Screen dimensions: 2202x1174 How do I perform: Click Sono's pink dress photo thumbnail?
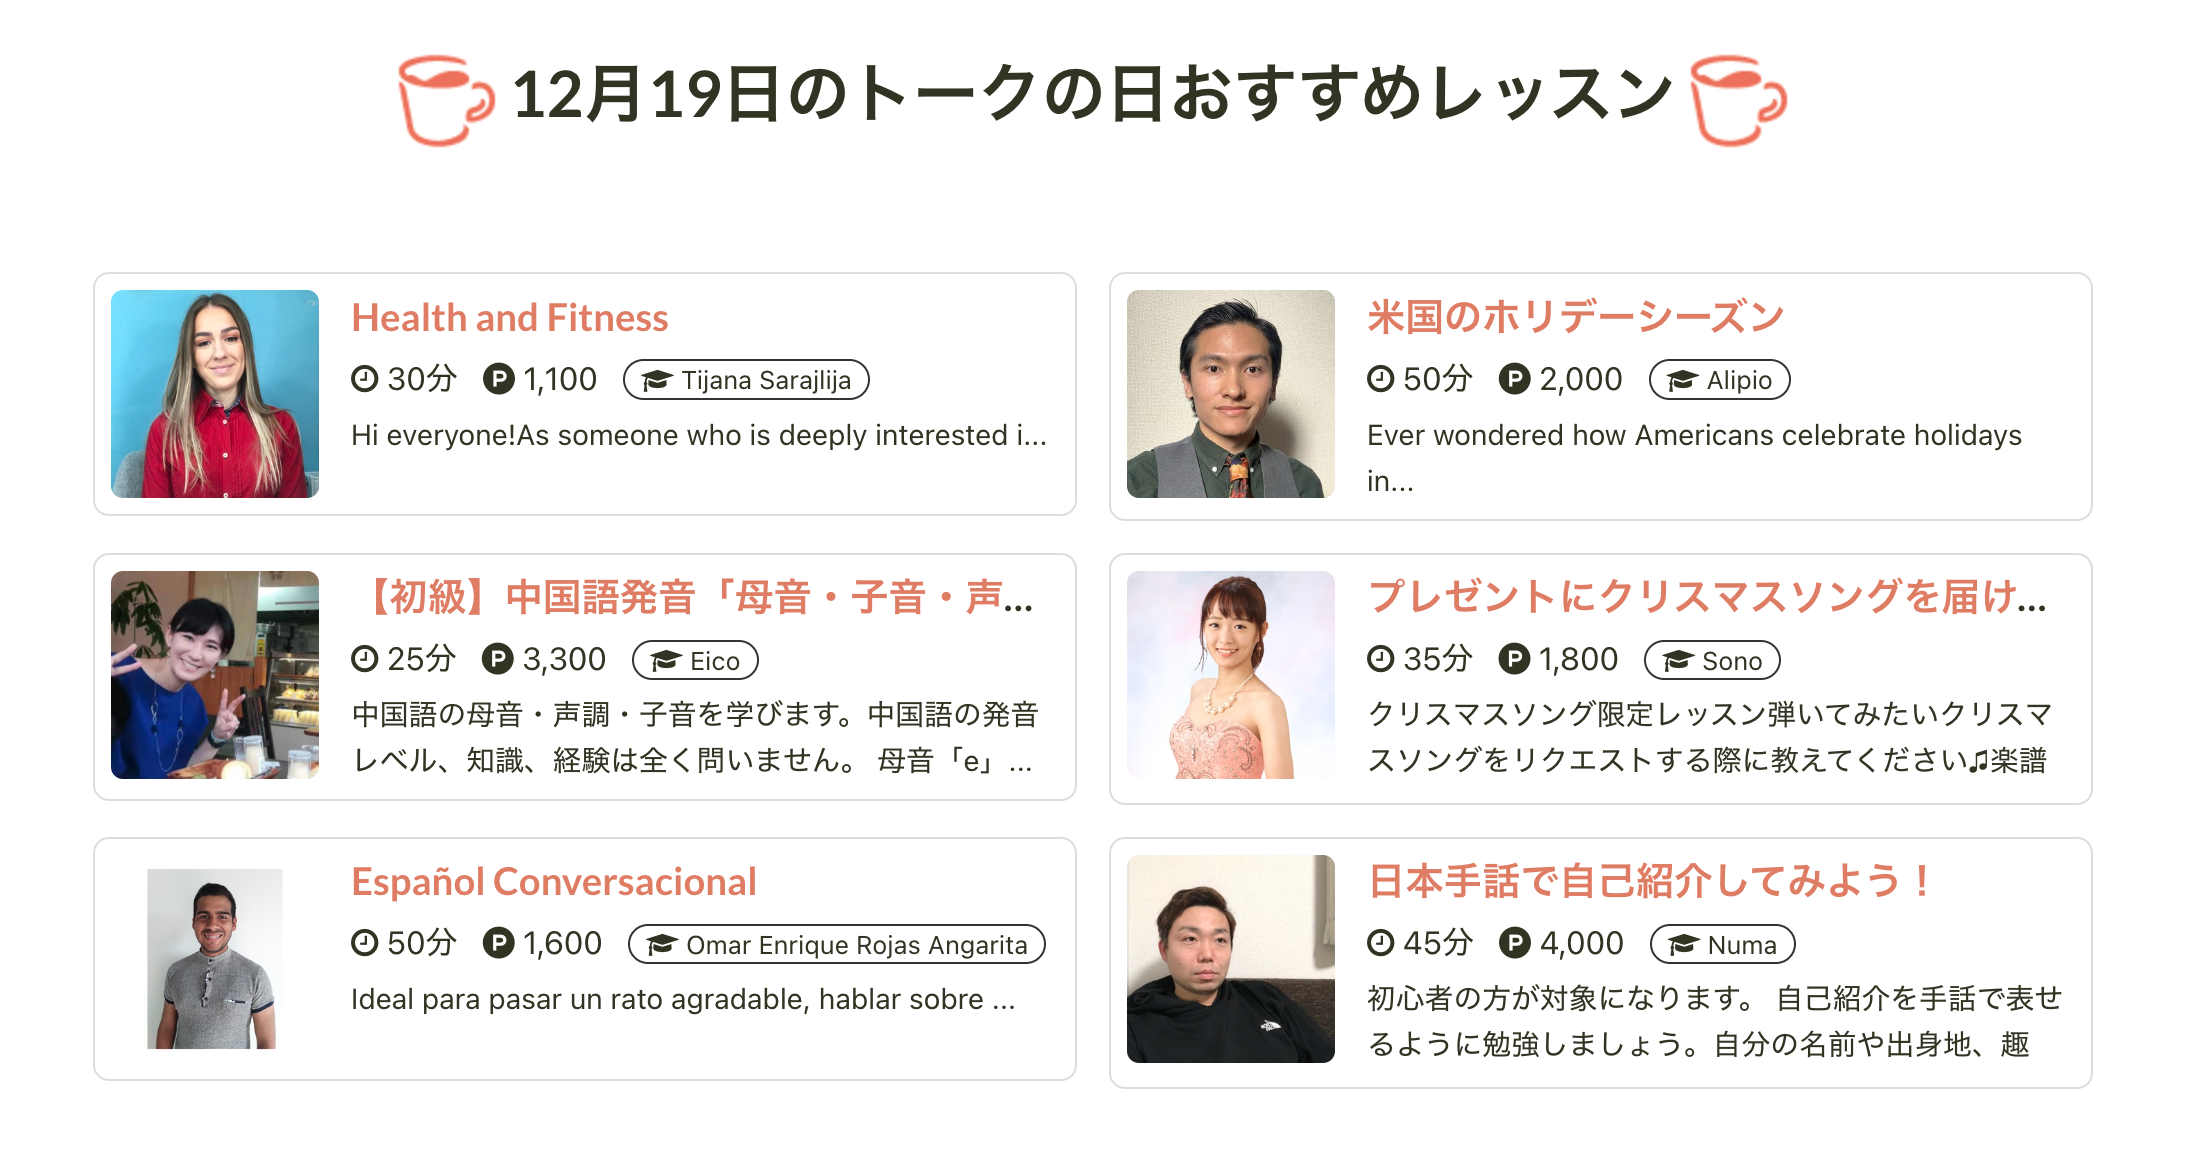click(x=1231, y=675)
